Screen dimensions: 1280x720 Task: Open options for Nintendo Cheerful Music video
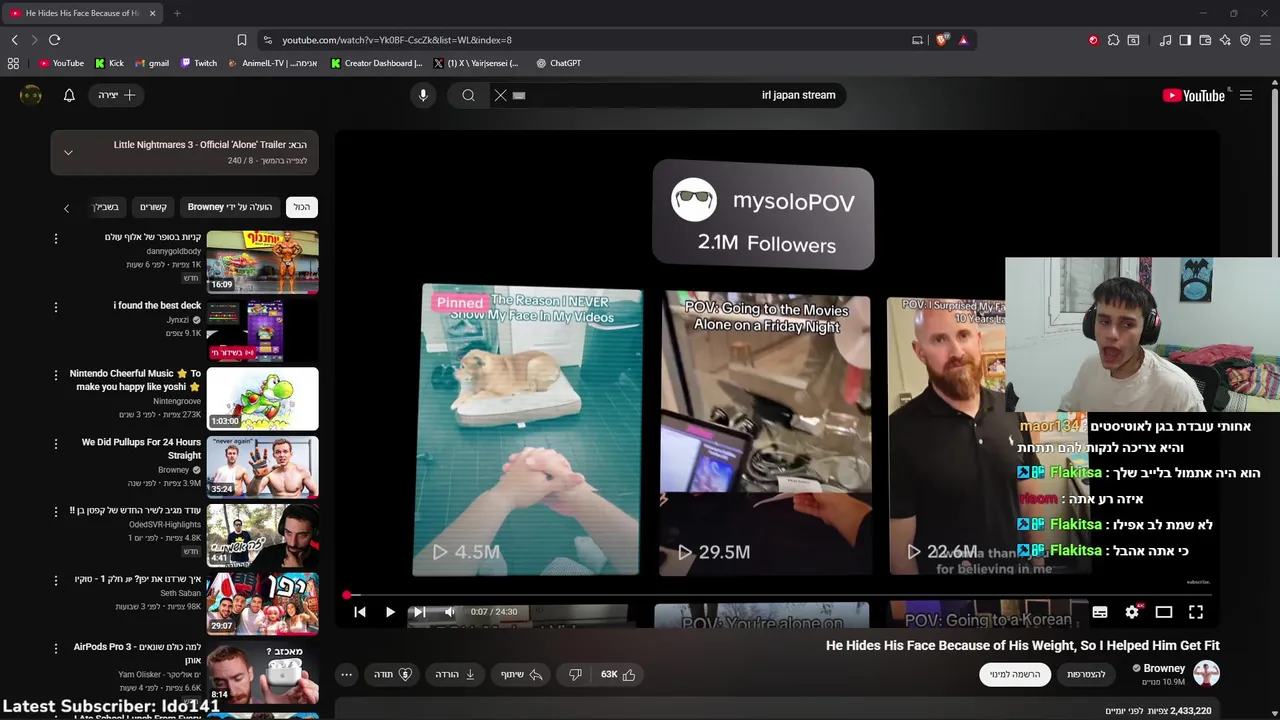[56, 374]
